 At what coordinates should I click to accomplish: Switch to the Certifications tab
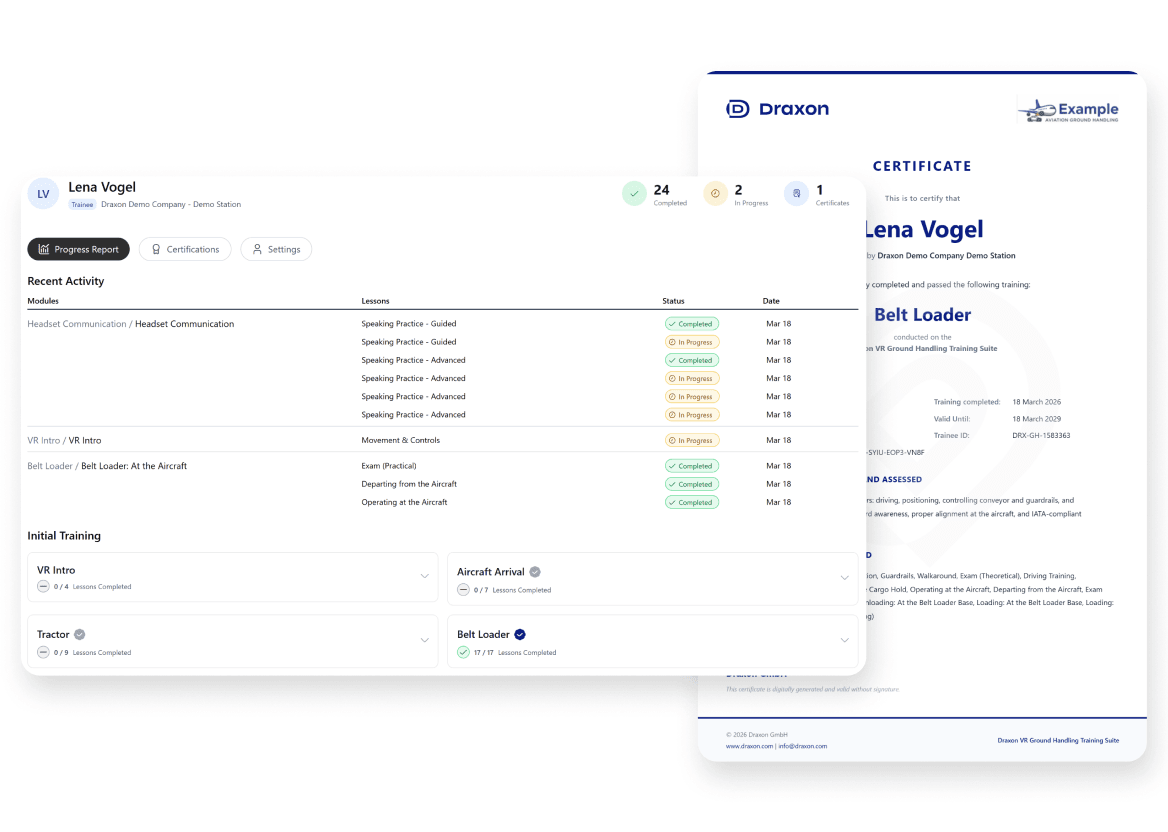tap(185, 249)
